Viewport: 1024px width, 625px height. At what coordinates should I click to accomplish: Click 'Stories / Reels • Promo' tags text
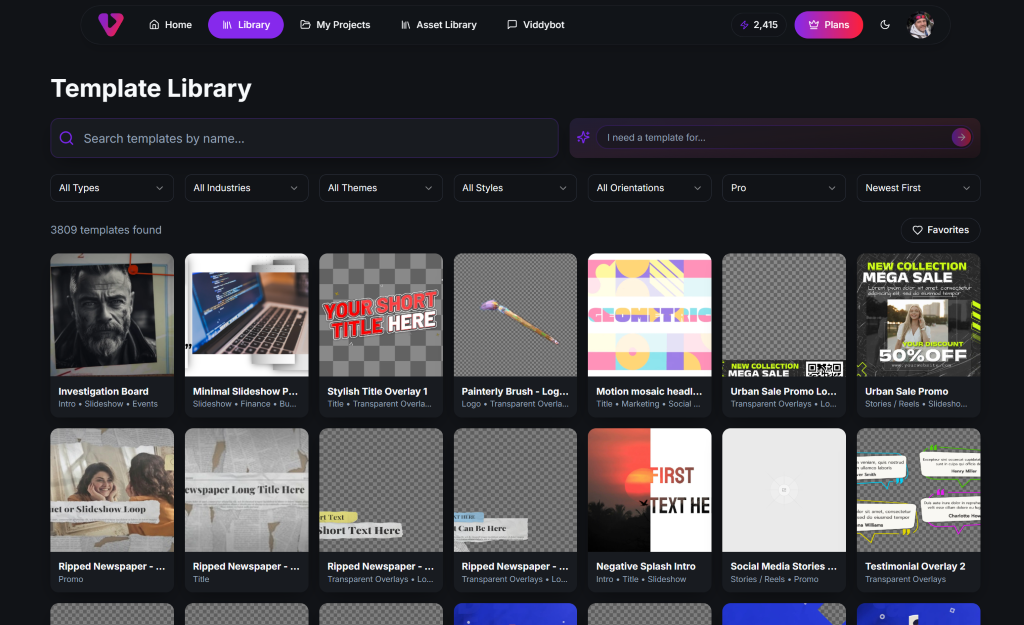click(x=775, y=579)
